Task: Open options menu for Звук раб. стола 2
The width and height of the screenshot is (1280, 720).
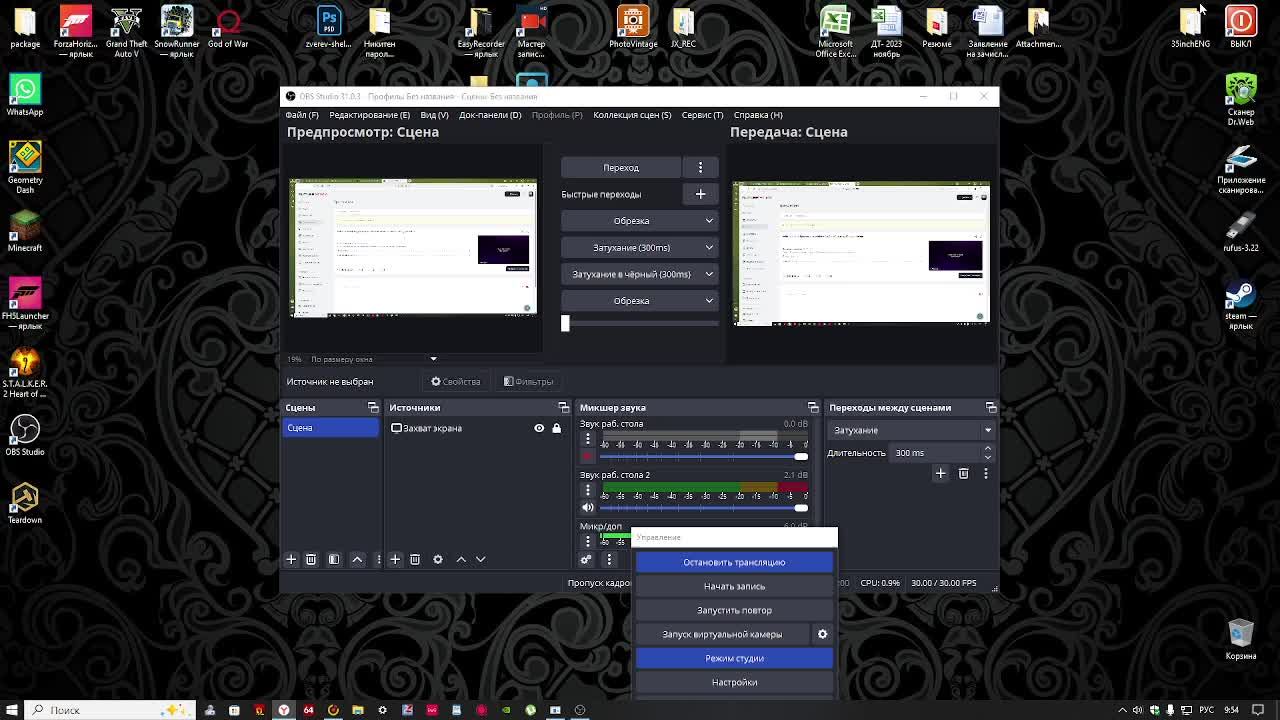Action: (588, 490)
